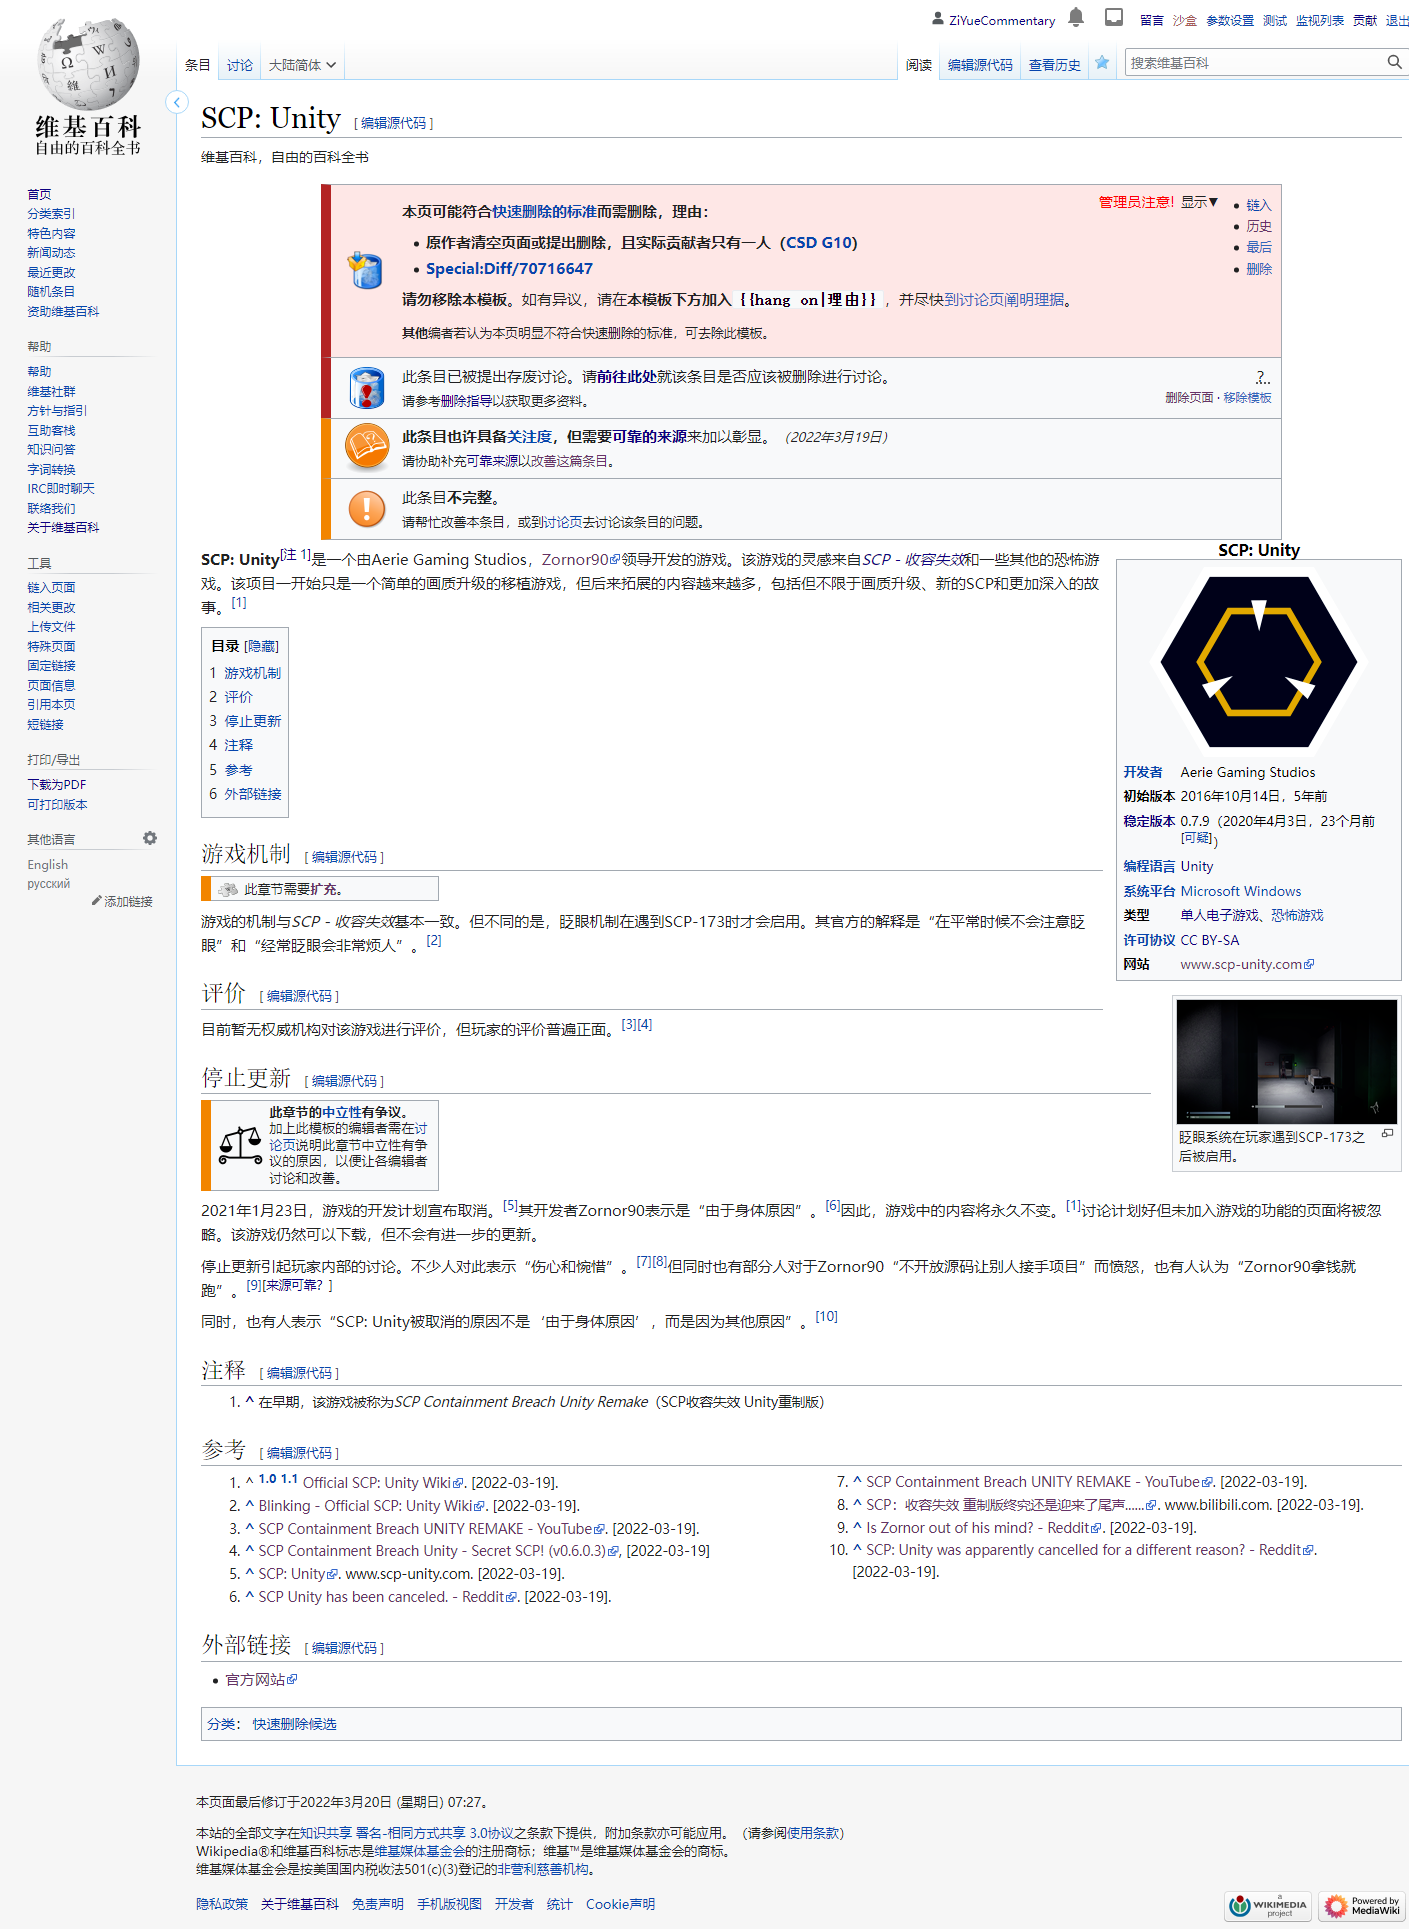Open the 编辑源代码 tab
Viewport: 1409px width, 1929px height.
980,65
